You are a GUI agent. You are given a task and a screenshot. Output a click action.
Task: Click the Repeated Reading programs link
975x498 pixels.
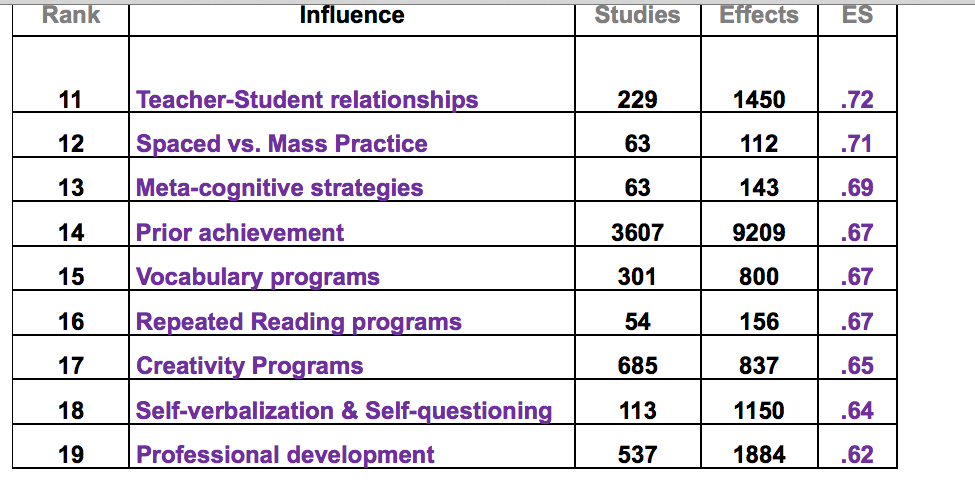(x=299, y=322)
